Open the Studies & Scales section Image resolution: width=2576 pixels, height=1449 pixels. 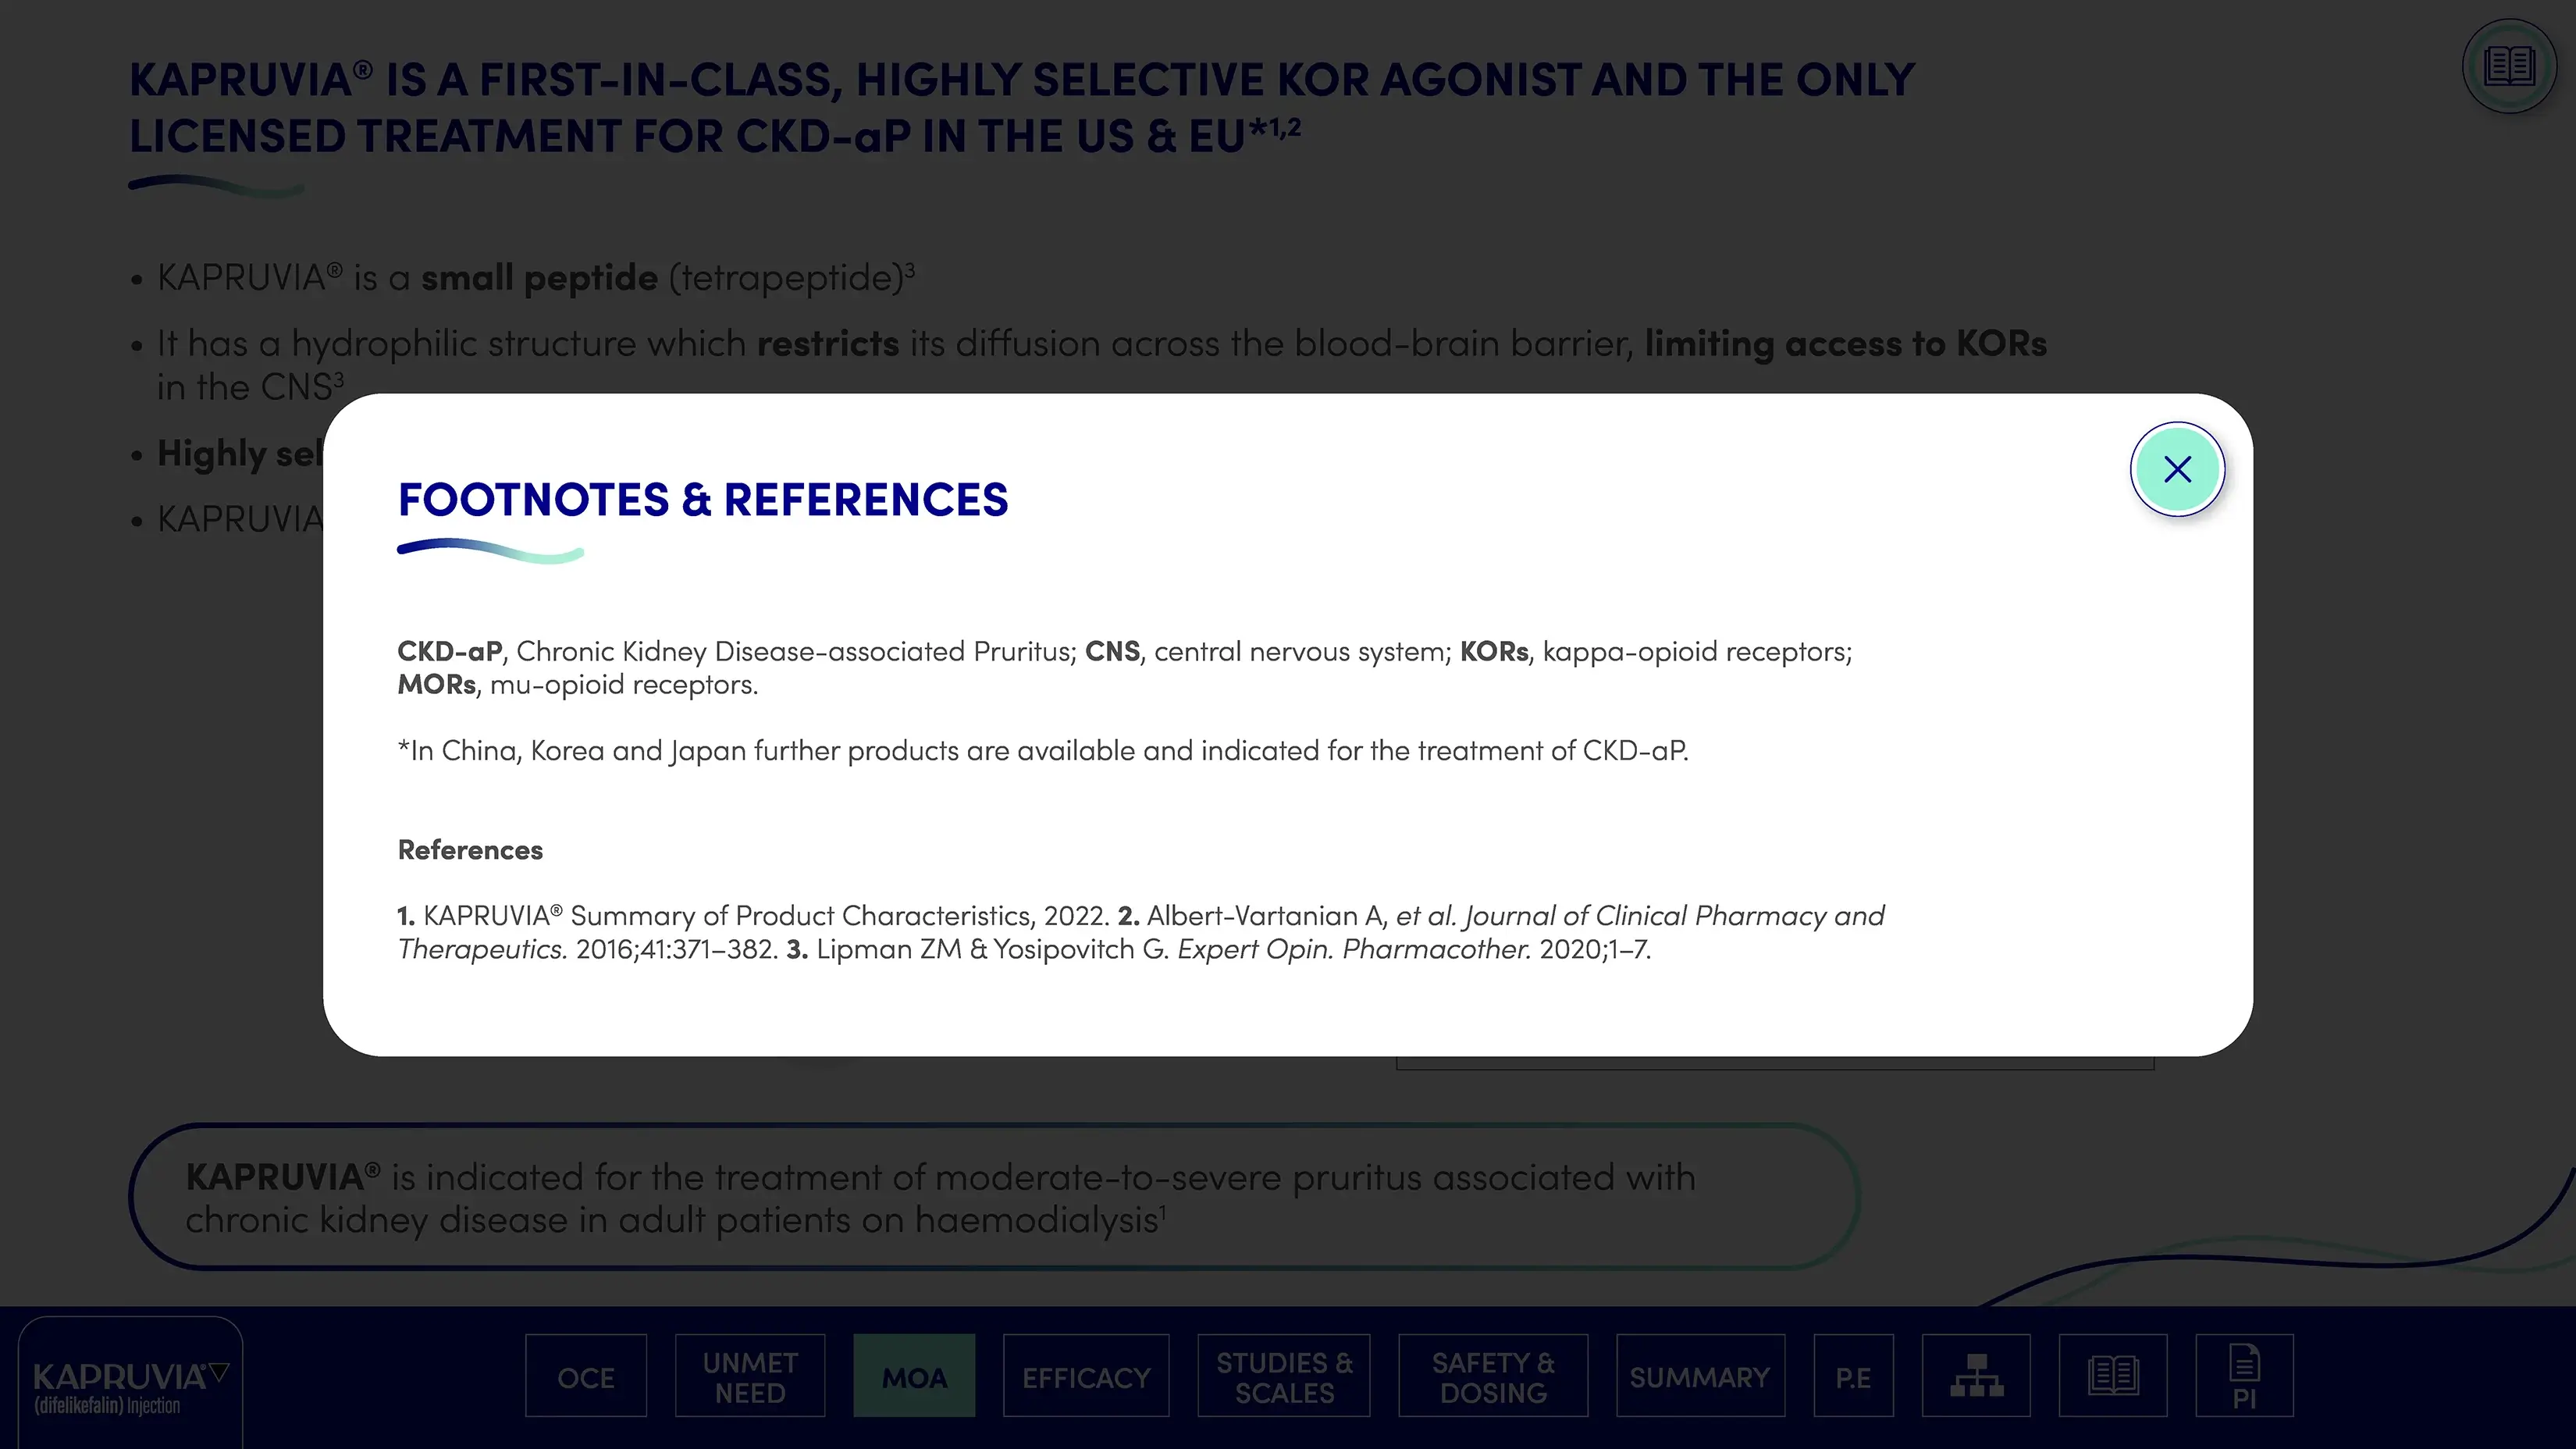pyautogui.click(x=1284, y=1377)
